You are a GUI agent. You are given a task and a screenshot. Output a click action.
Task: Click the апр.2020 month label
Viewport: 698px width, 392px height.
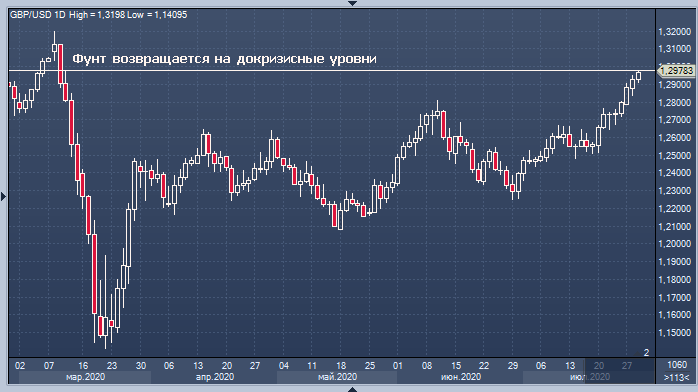point(215,377)
